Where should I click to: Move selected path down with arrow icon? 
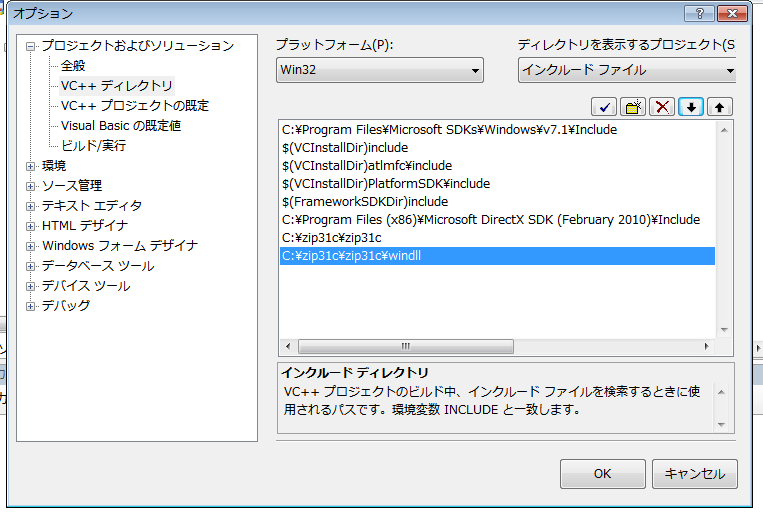[x=691, y=107]
